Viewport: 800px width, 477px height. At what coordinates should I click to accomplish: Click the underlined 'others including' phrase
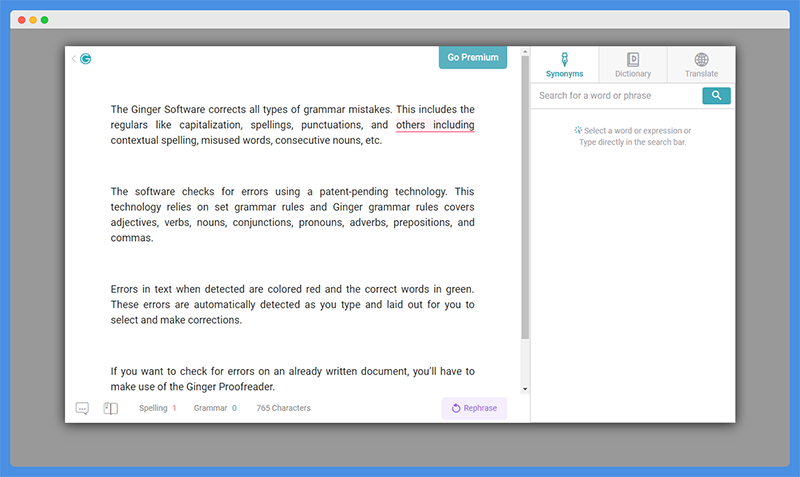435,125
